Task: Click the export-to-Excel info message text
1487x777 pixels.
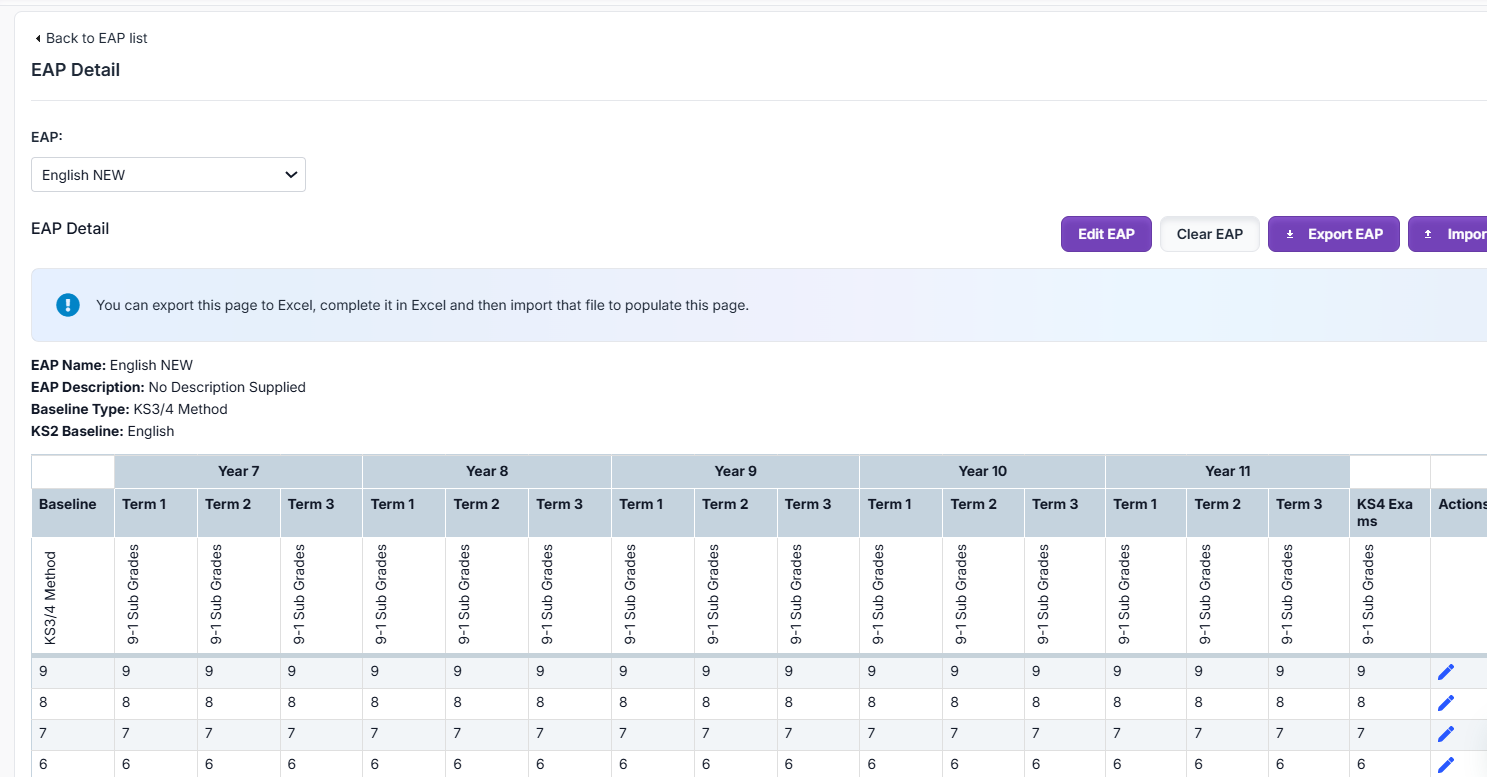Action: pyautogui.click(x=422, y=305)
